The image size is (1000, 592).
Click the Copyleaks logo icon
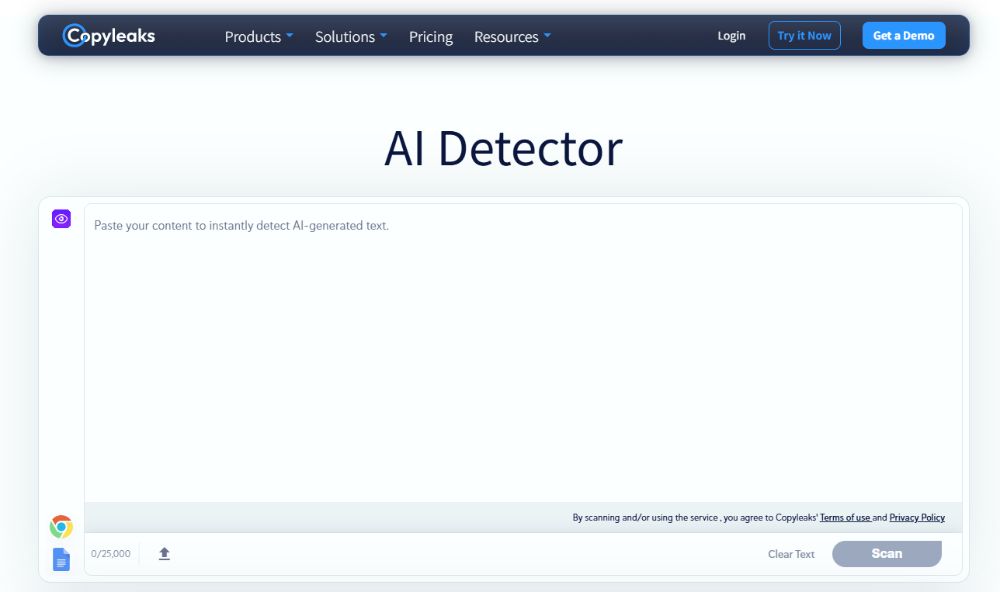(x=73, y=35)
